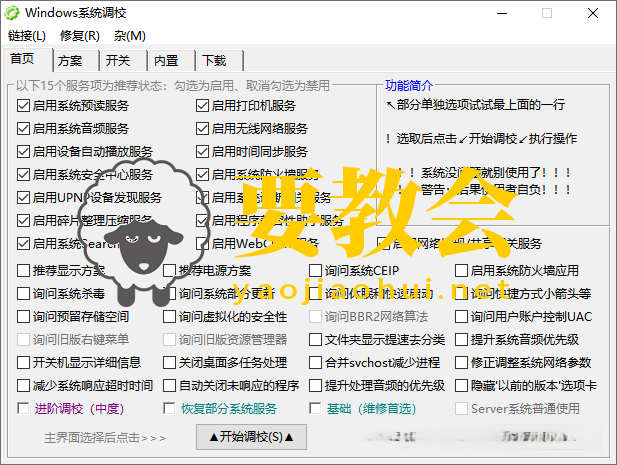
Task: Switch to the 内置 tab
Action: 172,61
